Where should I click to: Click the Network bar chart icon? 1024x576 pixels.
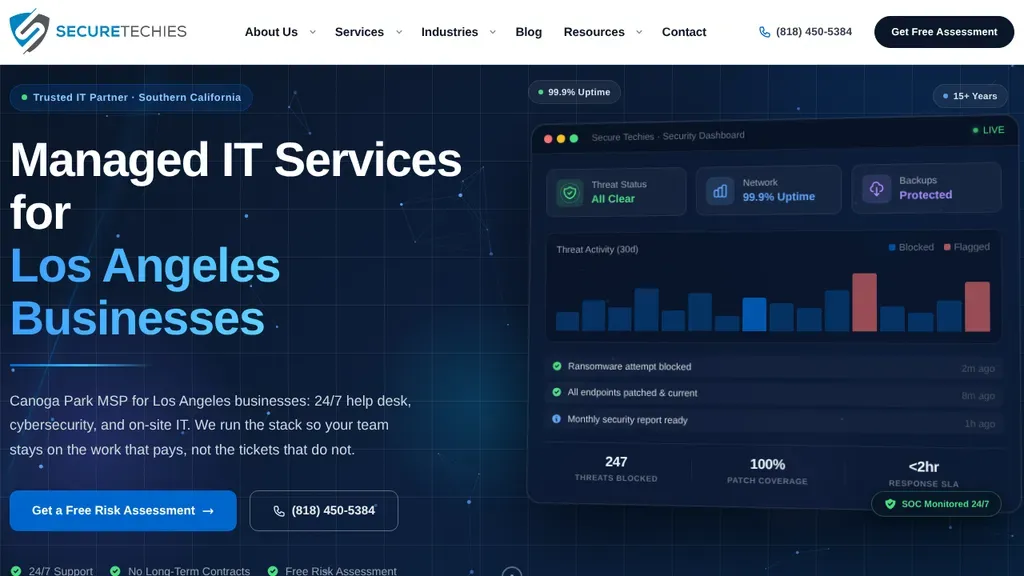pos(720,191)
